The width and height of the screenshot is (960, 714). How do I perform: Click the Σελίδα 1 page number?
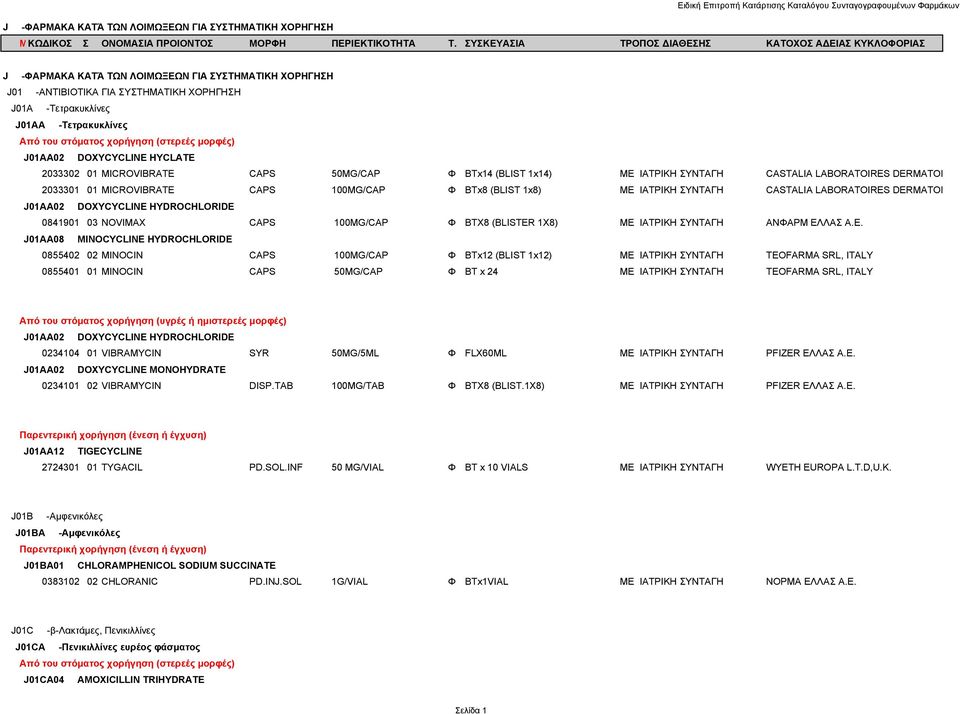point(471,710)
